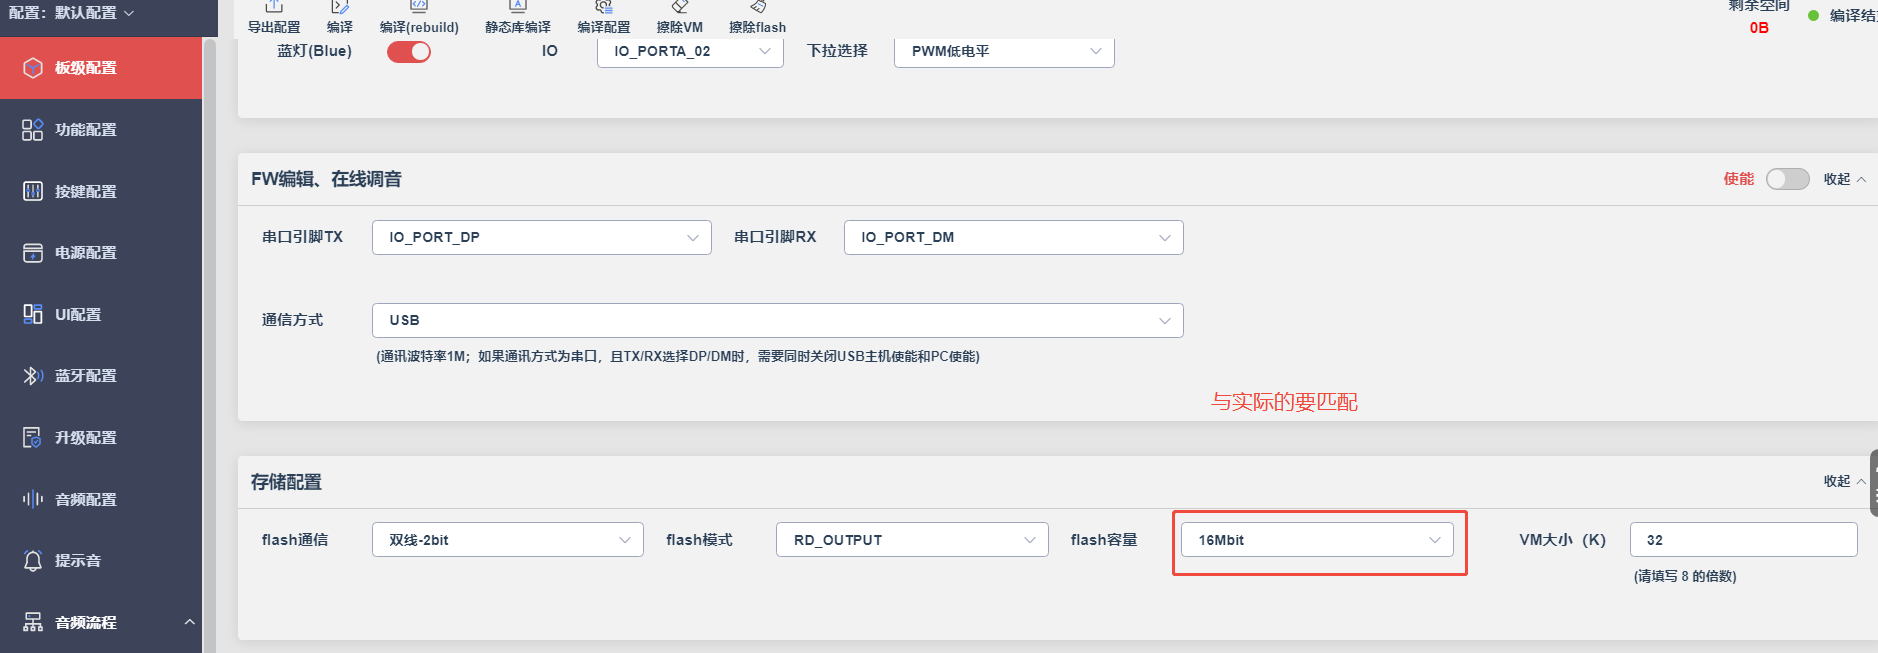Open the flash模式 RD_OUTPUT dropdown

[x=912, y=540]
